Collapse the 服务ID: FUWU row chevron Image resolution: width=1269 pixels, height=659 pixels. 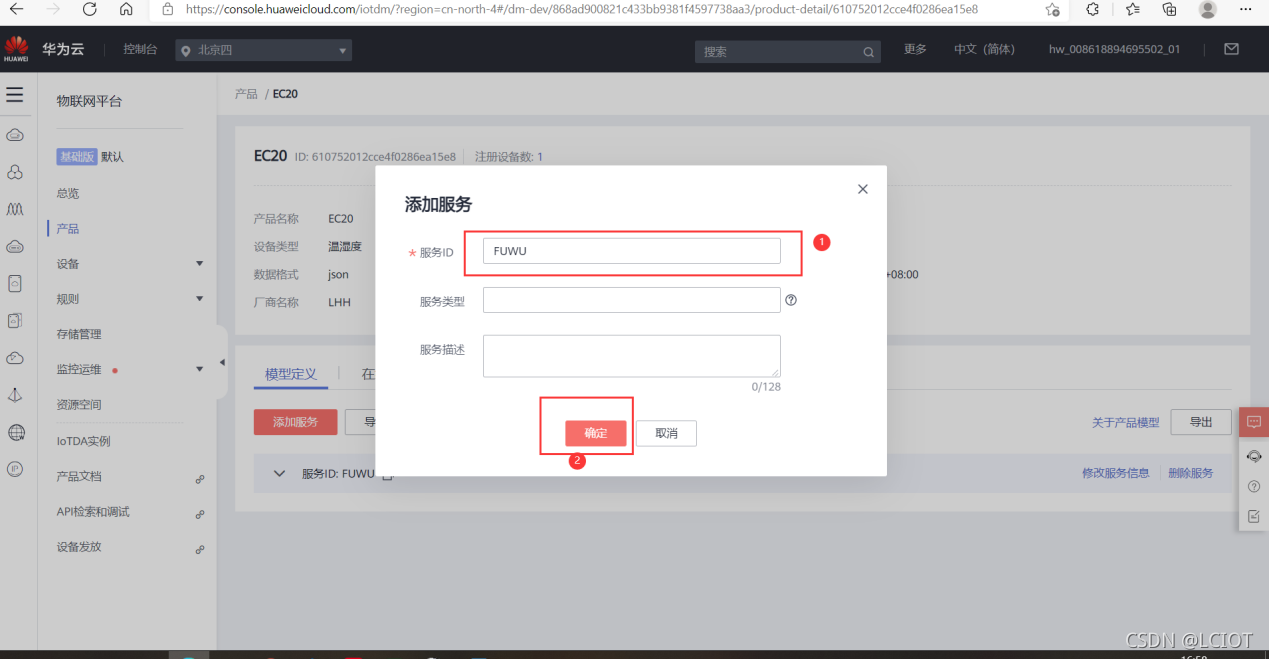[x=280, y=473]
